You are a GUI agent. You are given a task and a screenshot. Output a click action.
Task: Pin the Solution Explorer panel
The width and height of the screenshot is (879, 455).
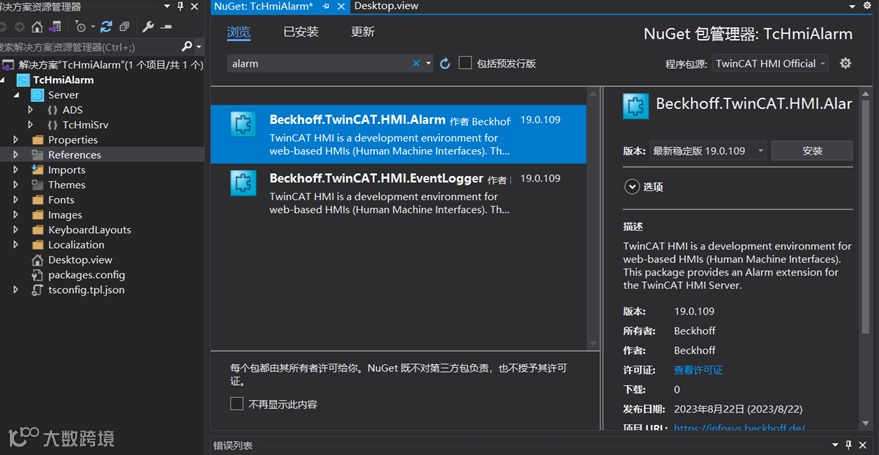pos(180,6)
